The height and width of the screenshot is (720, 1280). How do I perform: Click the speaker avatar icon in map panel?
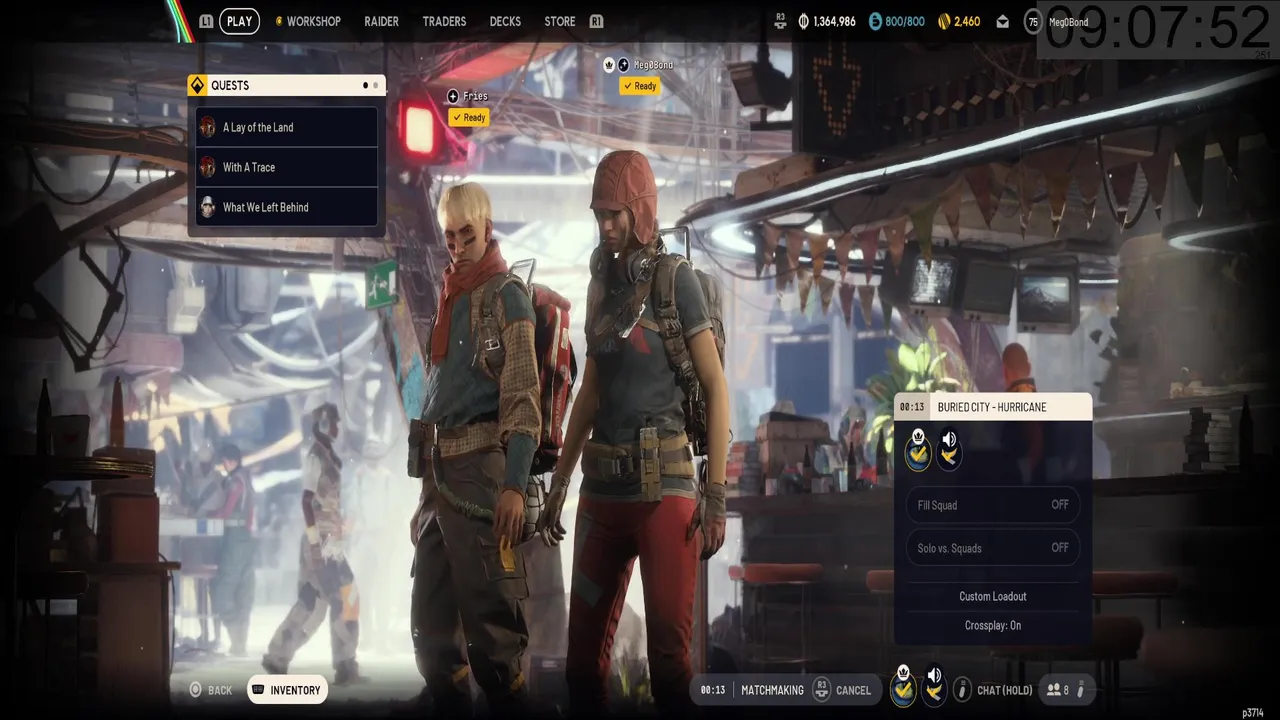coord(949,450)
